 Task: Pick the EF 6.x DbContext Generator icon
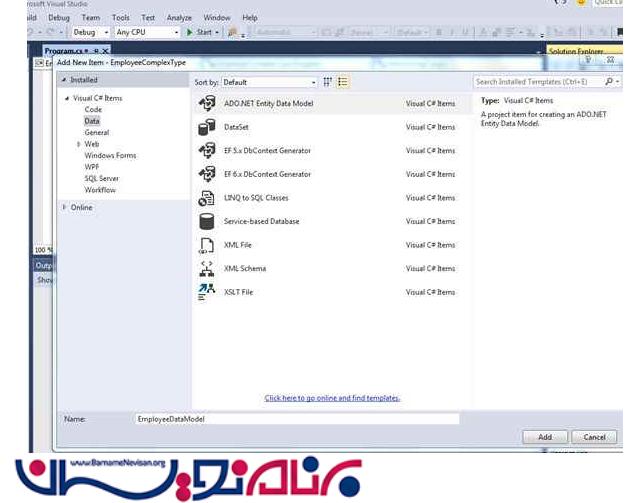207,174
